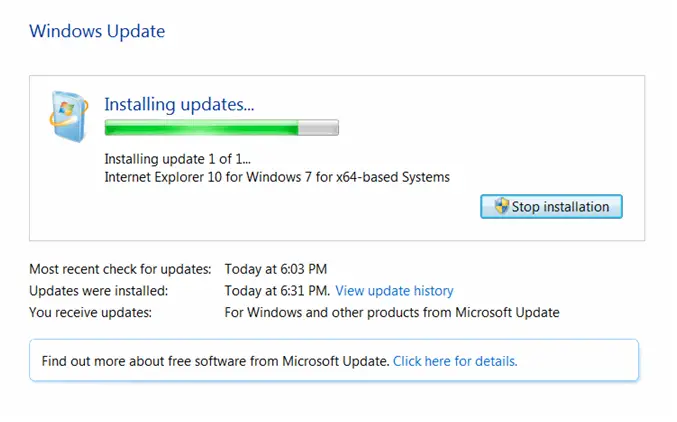Screen dimensions: 677x422
Task: Click the Installing update 1 of 1 status text
Action: coord(177,159)
